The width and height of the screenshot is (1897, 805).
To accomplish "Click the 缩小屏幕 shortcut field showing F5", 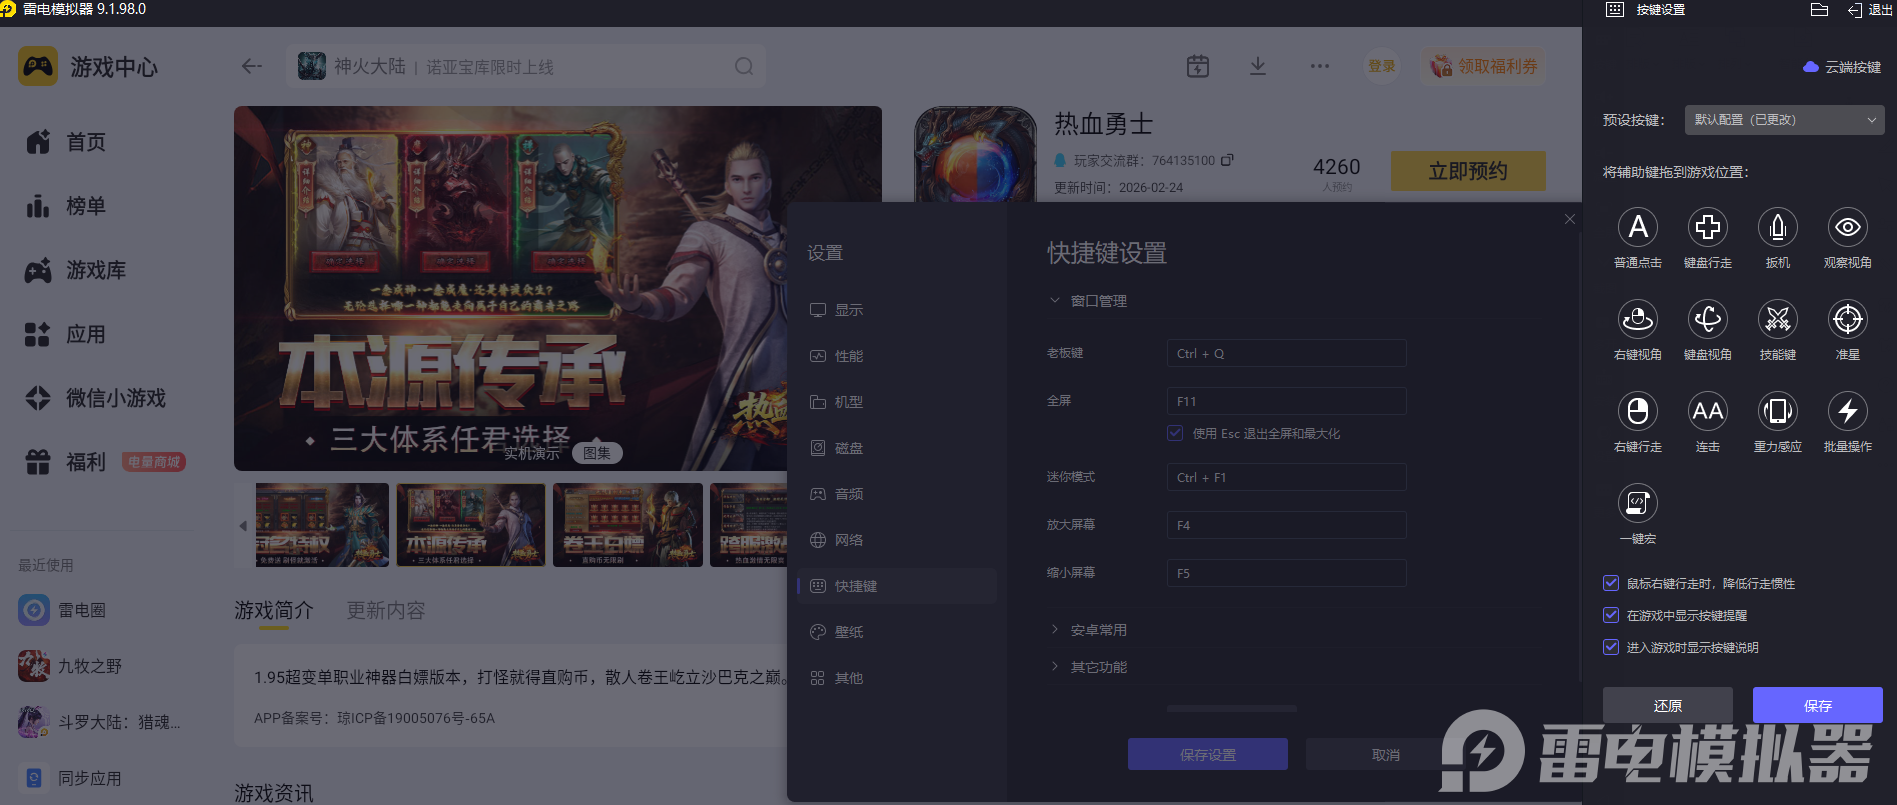I will pyautogui.click(x=1286, y=573).
